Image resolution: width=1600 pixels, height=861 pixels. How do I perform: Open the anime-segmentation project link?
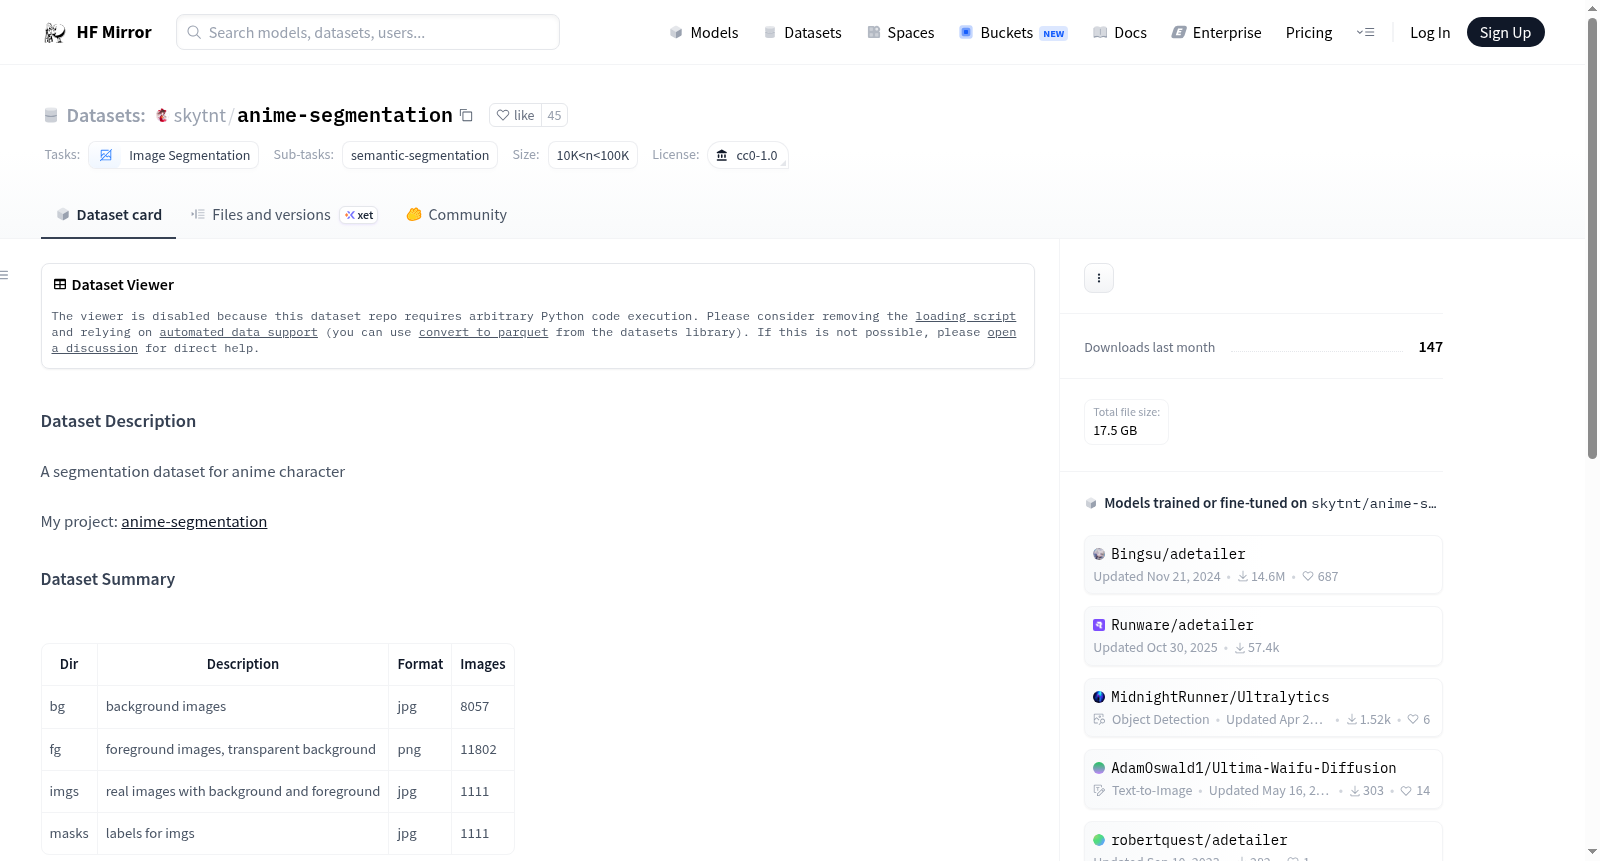click(x=194, y=522)
